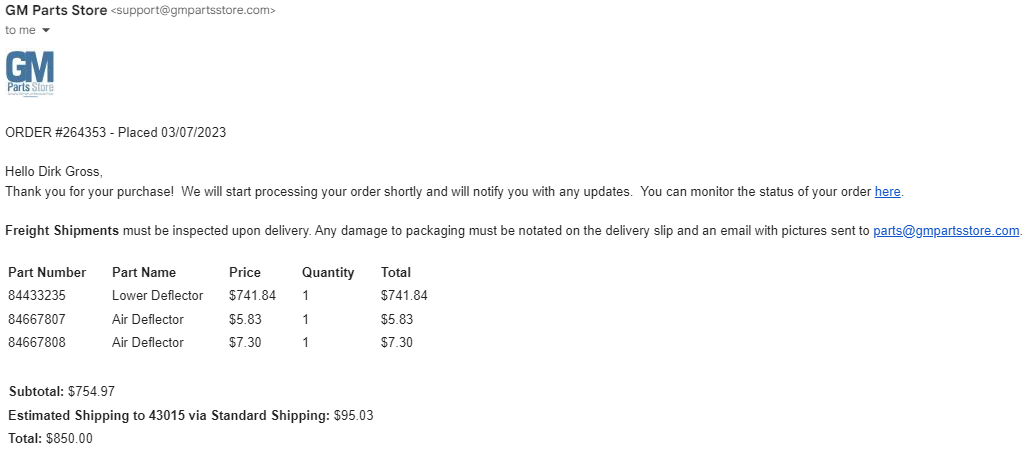Select part number 84667807
The width and height of the screenshot is (1031, 455).
pyautogui.click(x=37, y=319)
